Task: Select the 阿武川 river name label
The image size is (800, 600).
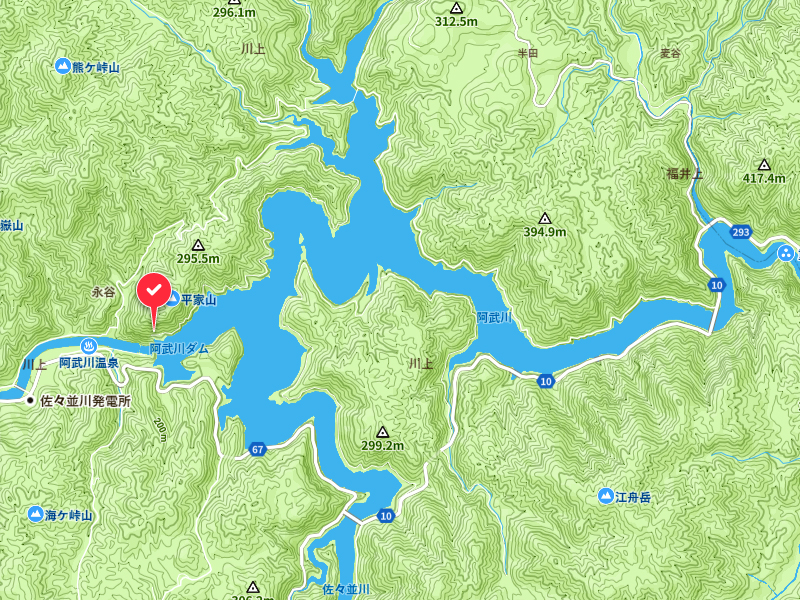Action: click(494, 317)
